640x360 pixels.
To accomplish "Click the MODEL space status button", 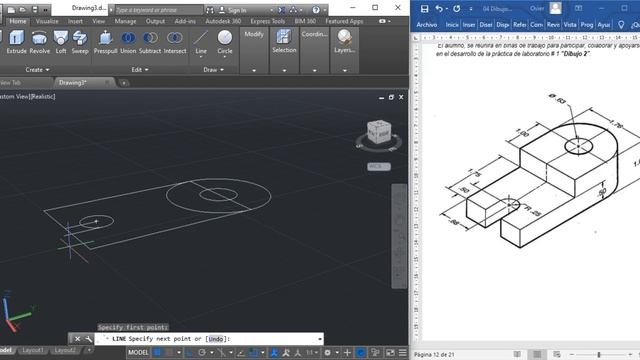I will [x=138, y=353].
